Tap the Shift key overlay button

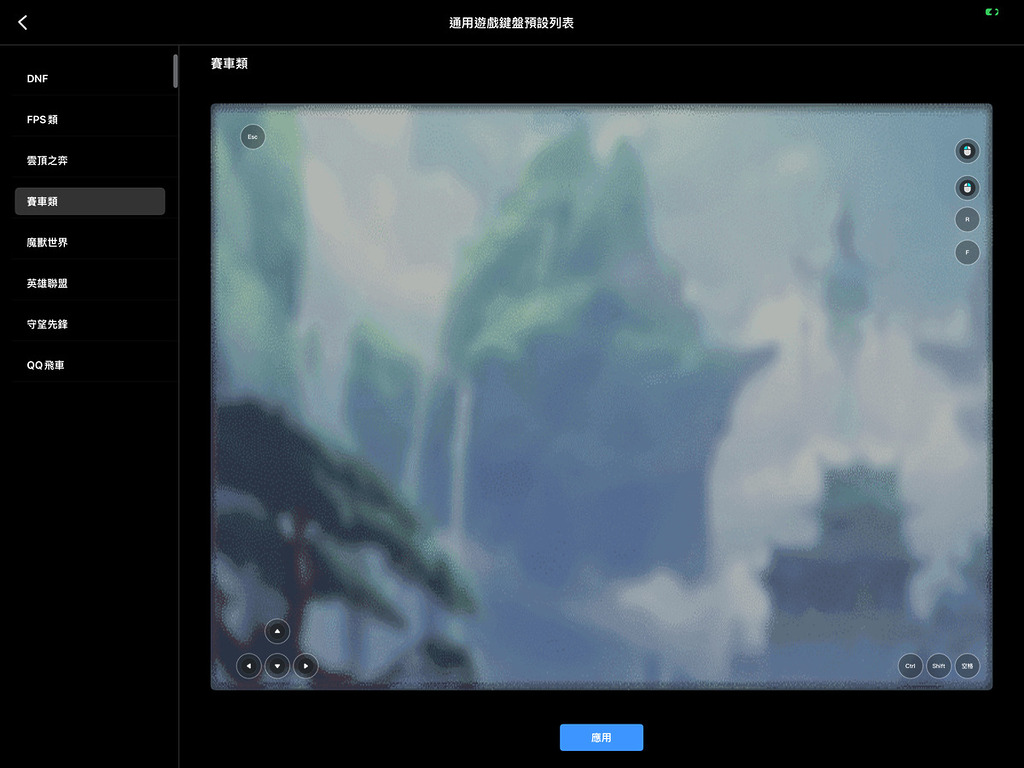[x=938, y=666]
